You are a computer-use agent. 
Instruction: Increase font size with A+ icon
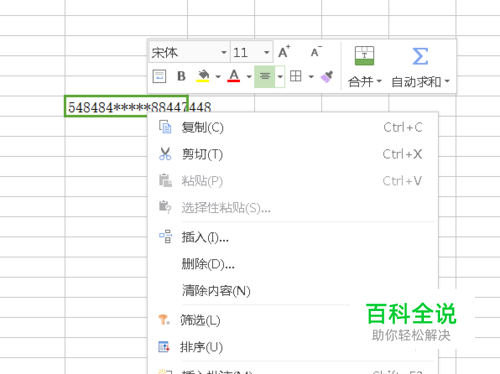click(x=284, y=52)
